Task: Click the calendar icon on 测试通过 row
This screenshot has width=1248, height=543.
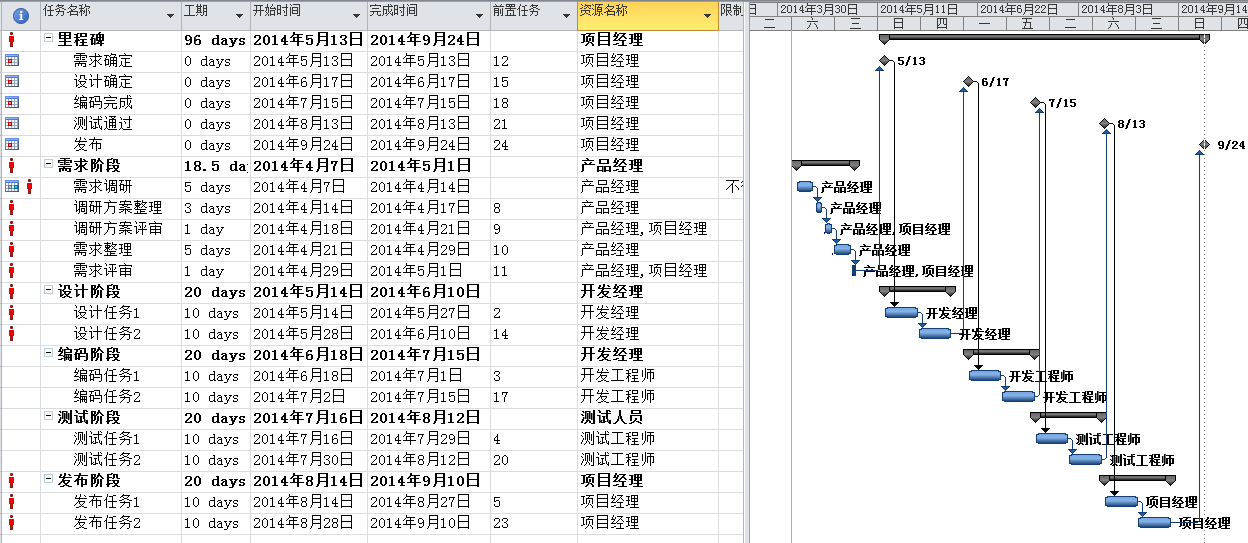Action: click(12, 124)
